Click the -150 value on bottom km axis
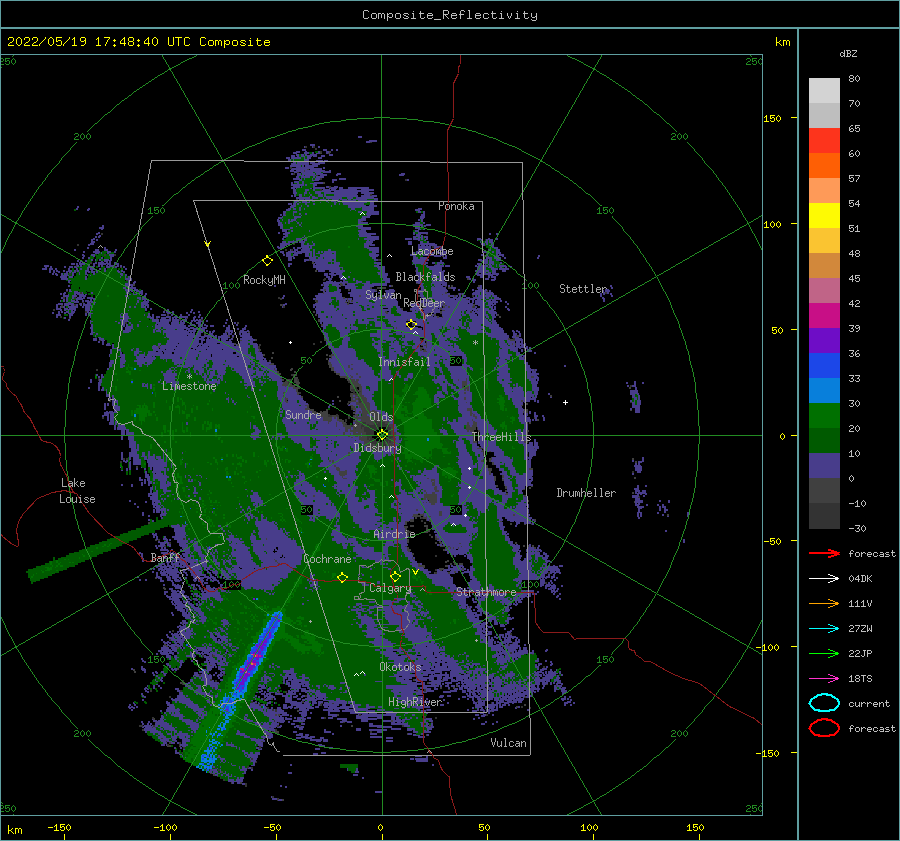The width and height of the screenshot is (900, 841). point(59,827)
